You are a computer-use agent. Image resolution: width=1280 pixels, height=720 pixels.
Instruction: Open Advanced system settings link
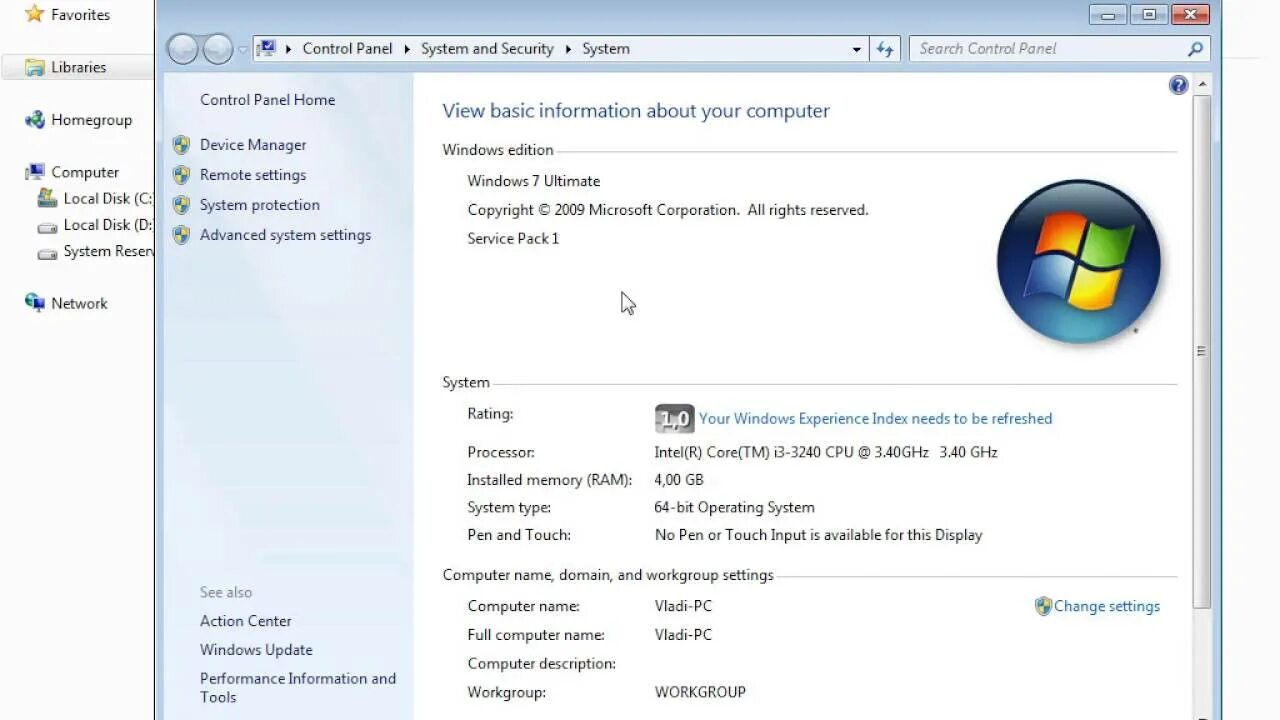point(285,235)
